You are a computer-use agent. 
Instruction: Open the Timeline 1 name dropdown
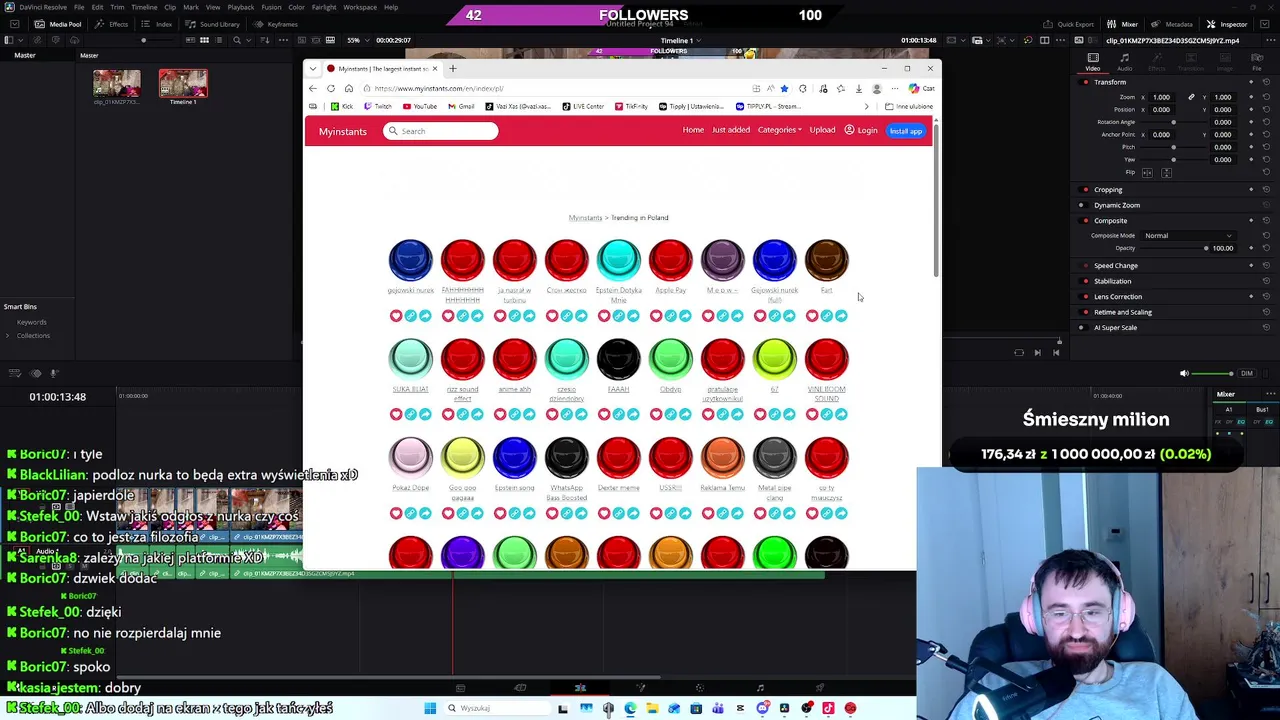point(680,40)
